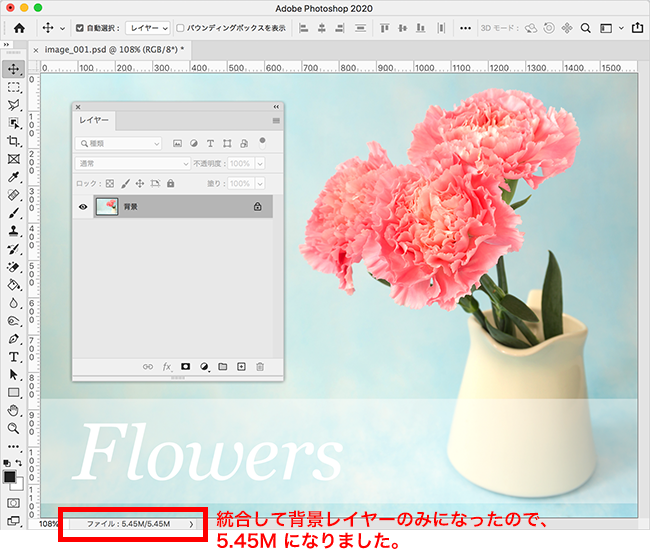Select the Pen tool
Viewport: 650px width, 550px height.
click(13, 339)
